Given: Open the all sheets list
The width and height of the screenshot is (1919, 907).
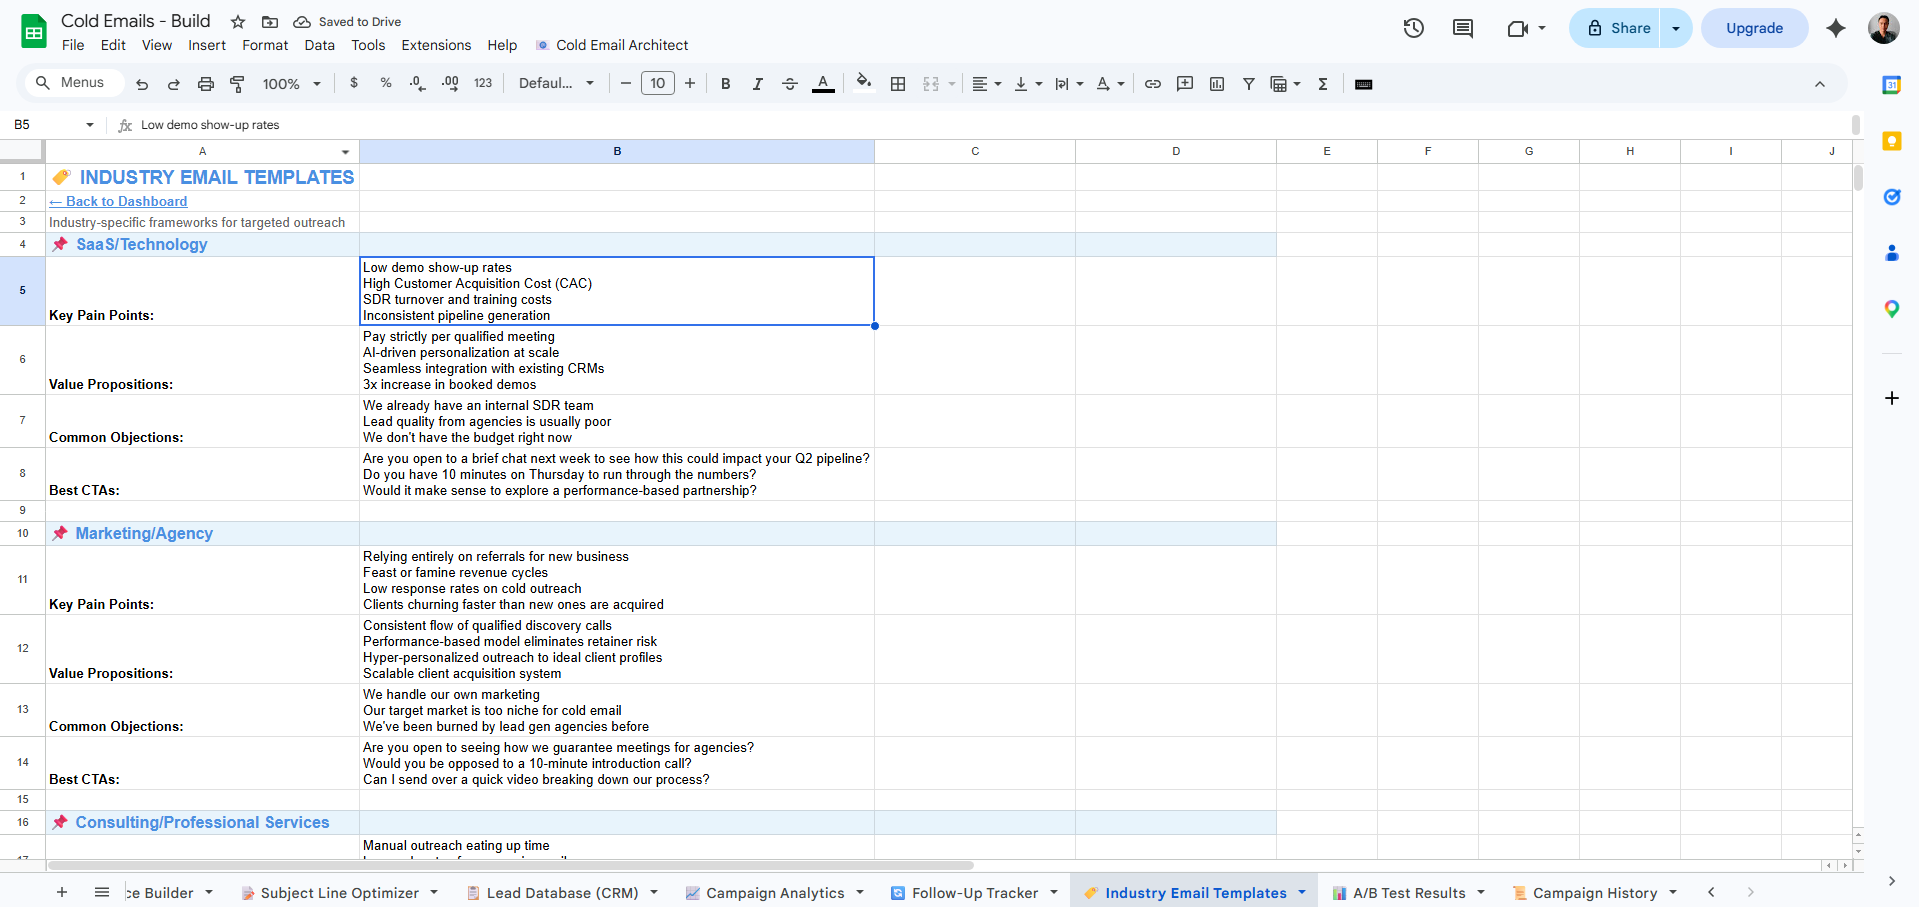Looking at the screenshot, I should click(102, 892).
